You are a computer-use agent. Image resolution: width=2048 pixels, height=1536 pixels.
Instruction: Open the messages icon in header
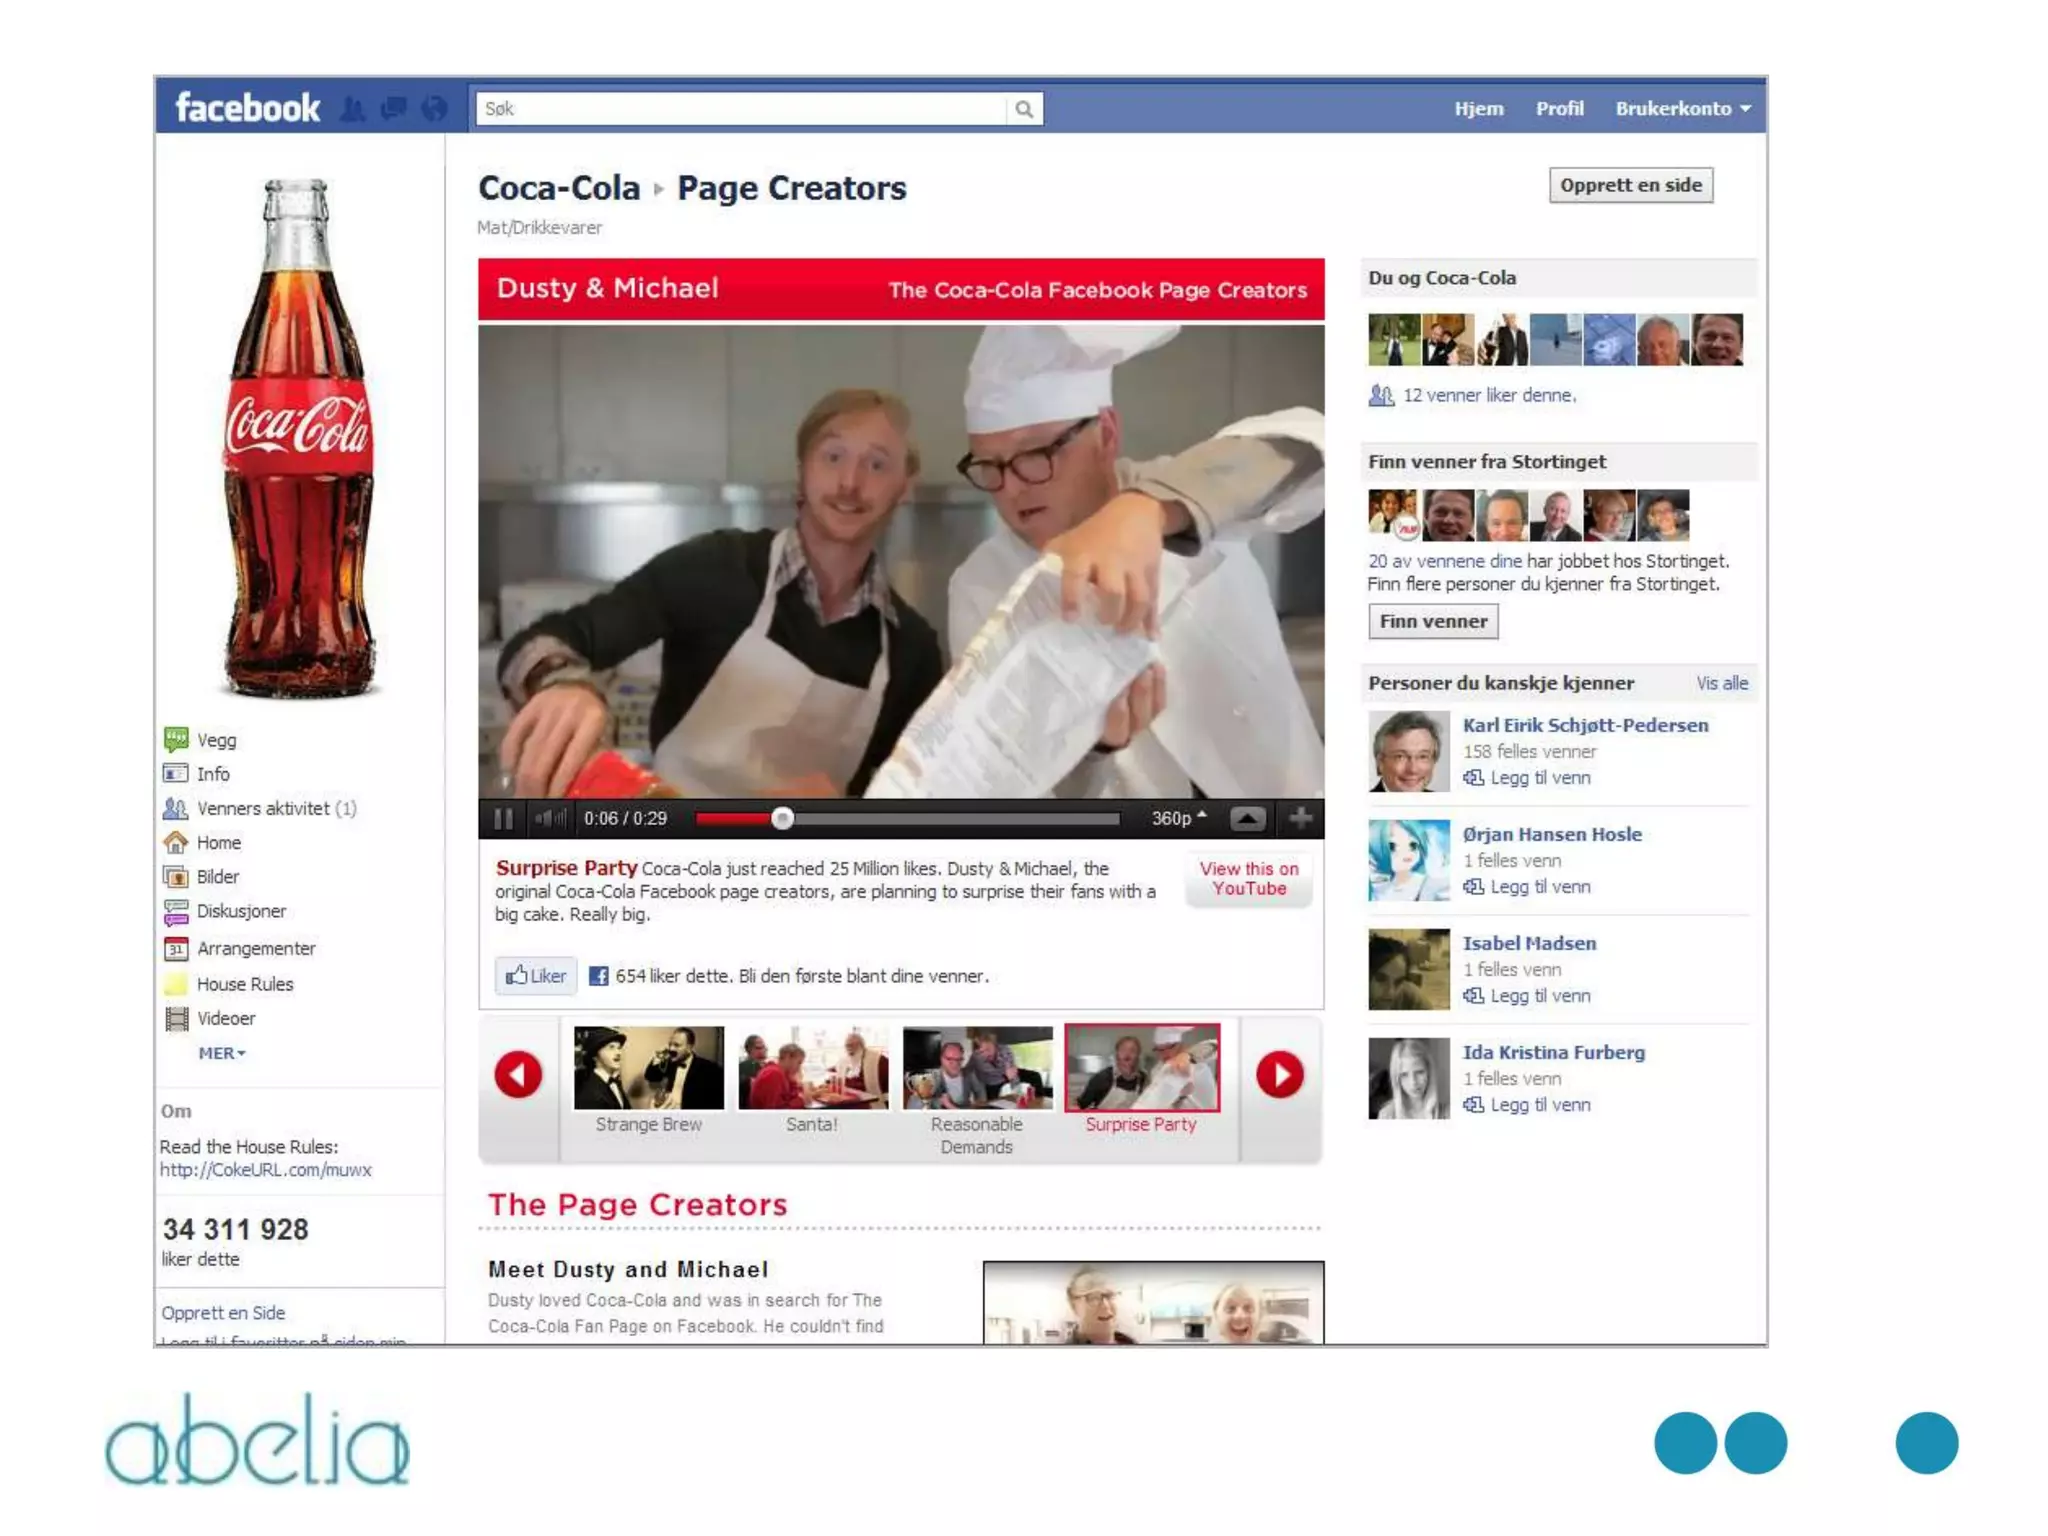(x=394, y=109)
